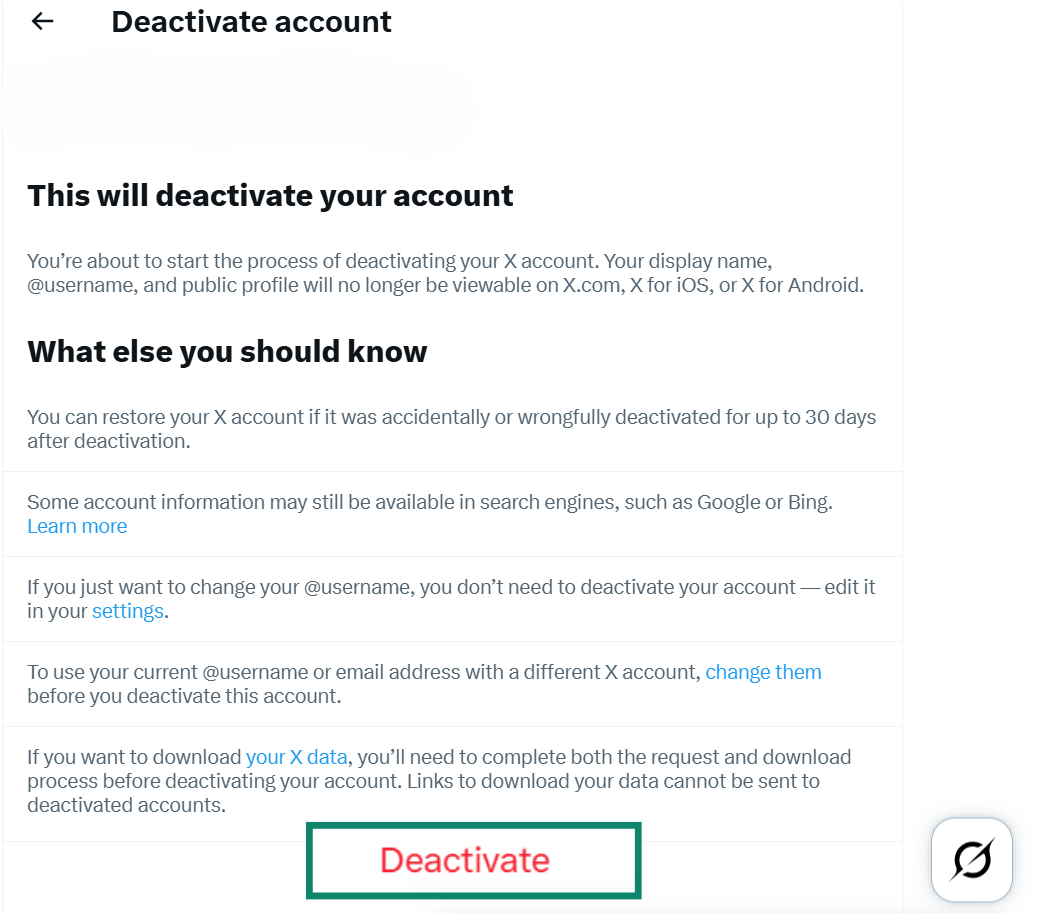This screenshot has width=1042, height=913.
Task: Select the "This will deactivate your account" heading
Action: tap(270, 195)
